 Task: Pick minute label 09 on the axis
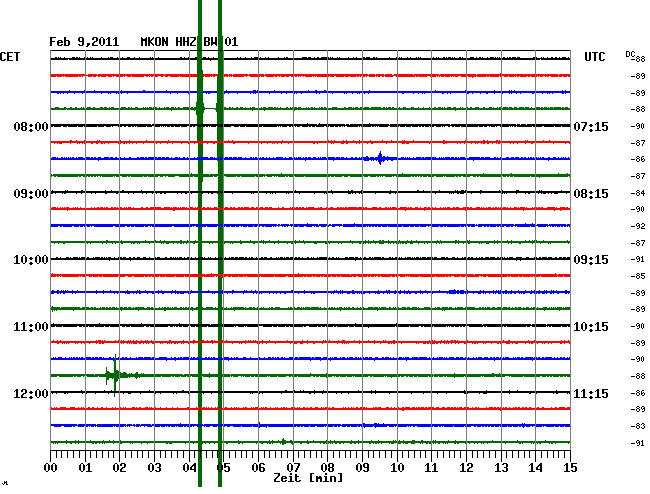pyautogui.click(x=362, y=468)
